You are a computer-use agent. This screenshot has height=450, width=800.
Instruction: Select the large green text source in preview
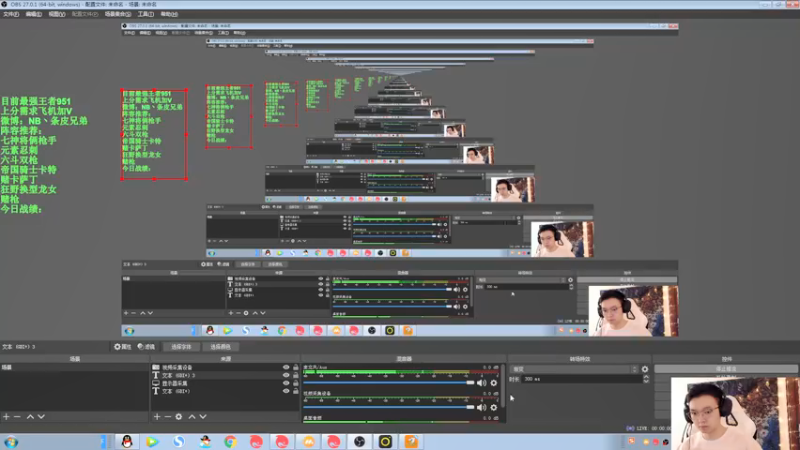click(x=43, y=155)
